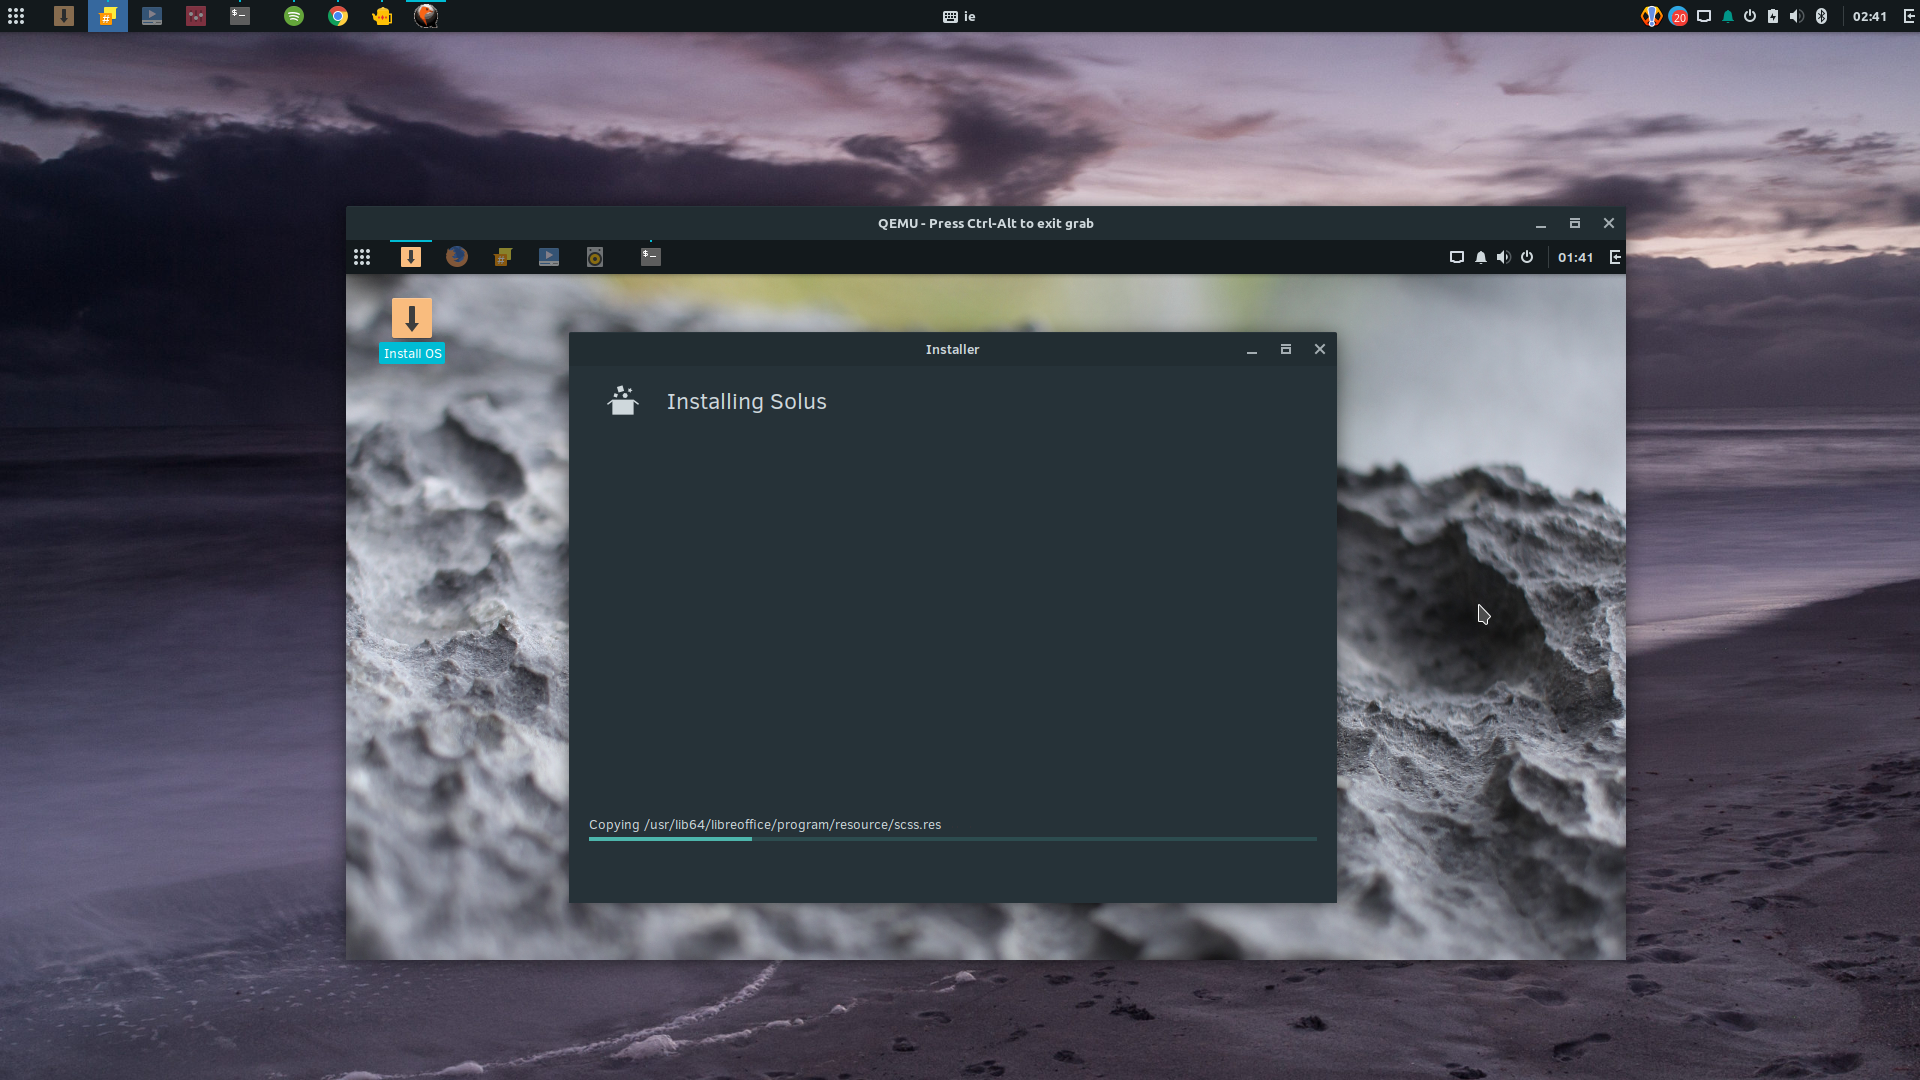Click the host display tray icon

tap(1704, 16)
